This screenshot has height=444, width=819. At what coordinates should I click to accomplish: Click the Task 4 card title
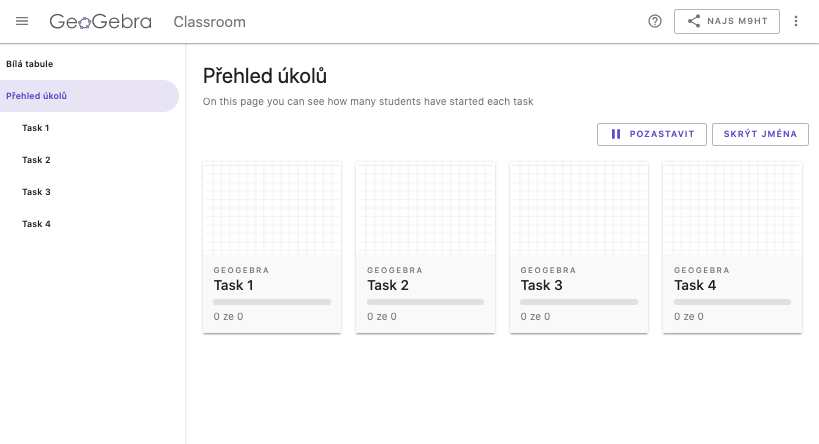point(695,285)
